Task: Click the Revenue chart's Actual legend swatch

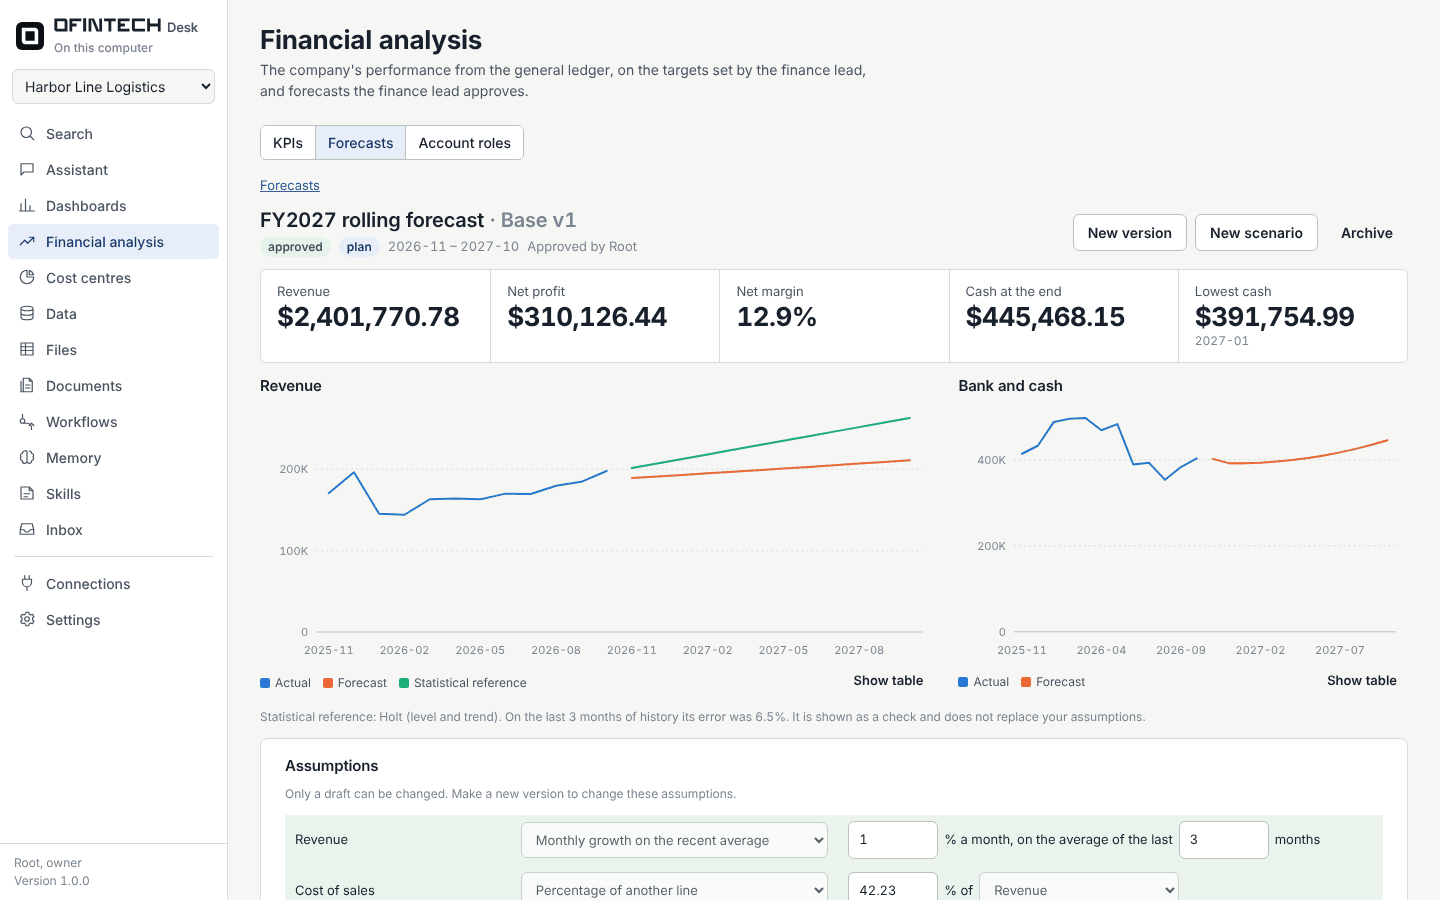Action: [x=265, y=683]
